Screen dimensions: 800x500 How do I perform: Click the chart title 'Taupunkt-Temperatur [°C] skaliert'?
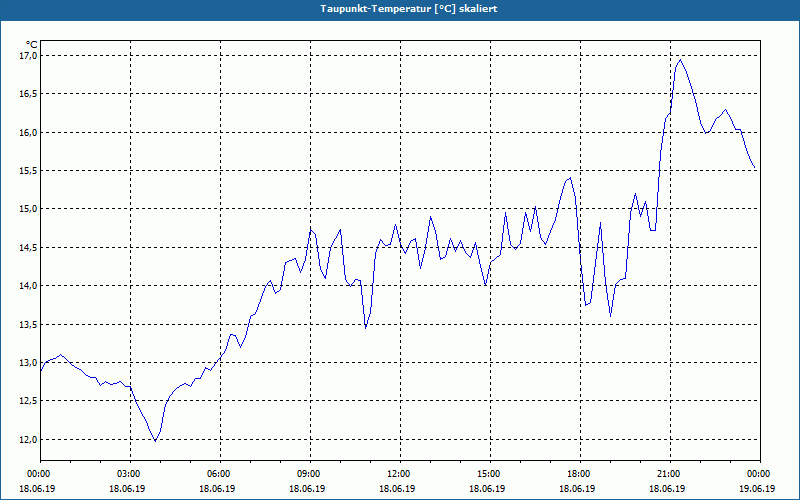tap(408, 9)
